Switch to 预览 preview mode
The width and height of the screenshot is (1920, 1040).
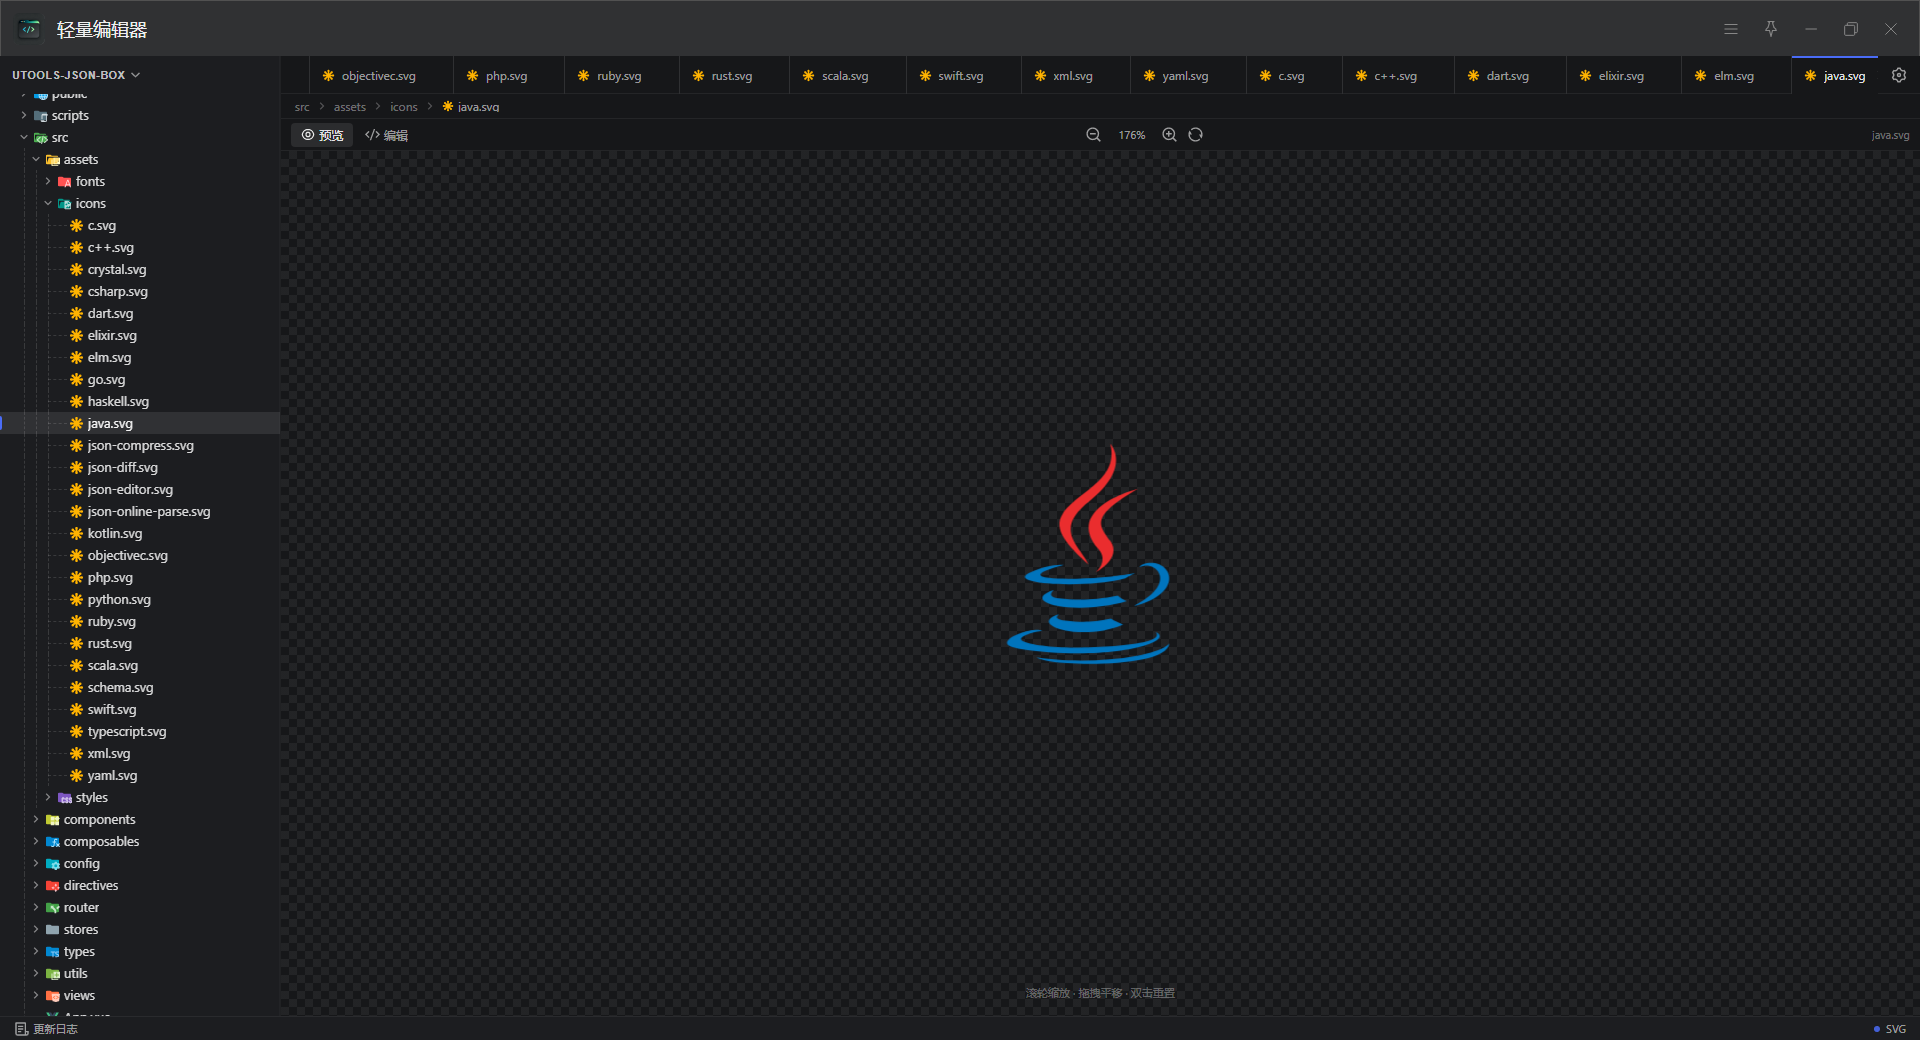(322, 135)
